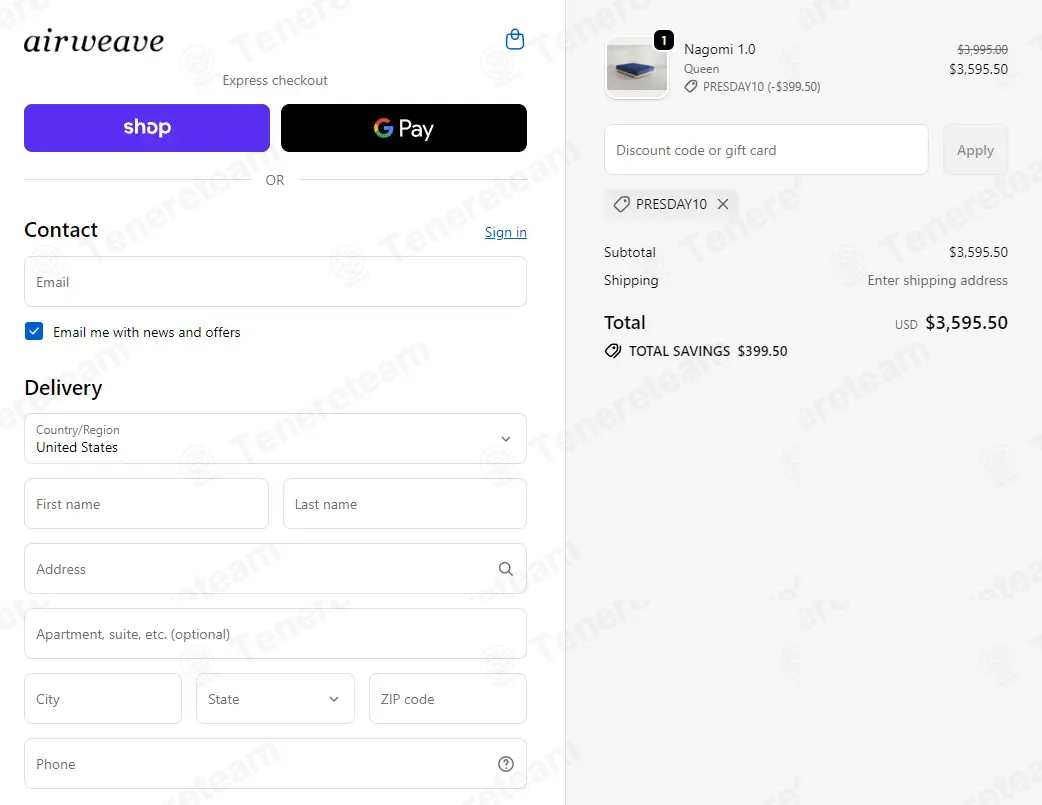Click the ZIP code field
The width and height of the screenshot is (1042, 805).
pyautogui.click(x=448, y=699)
